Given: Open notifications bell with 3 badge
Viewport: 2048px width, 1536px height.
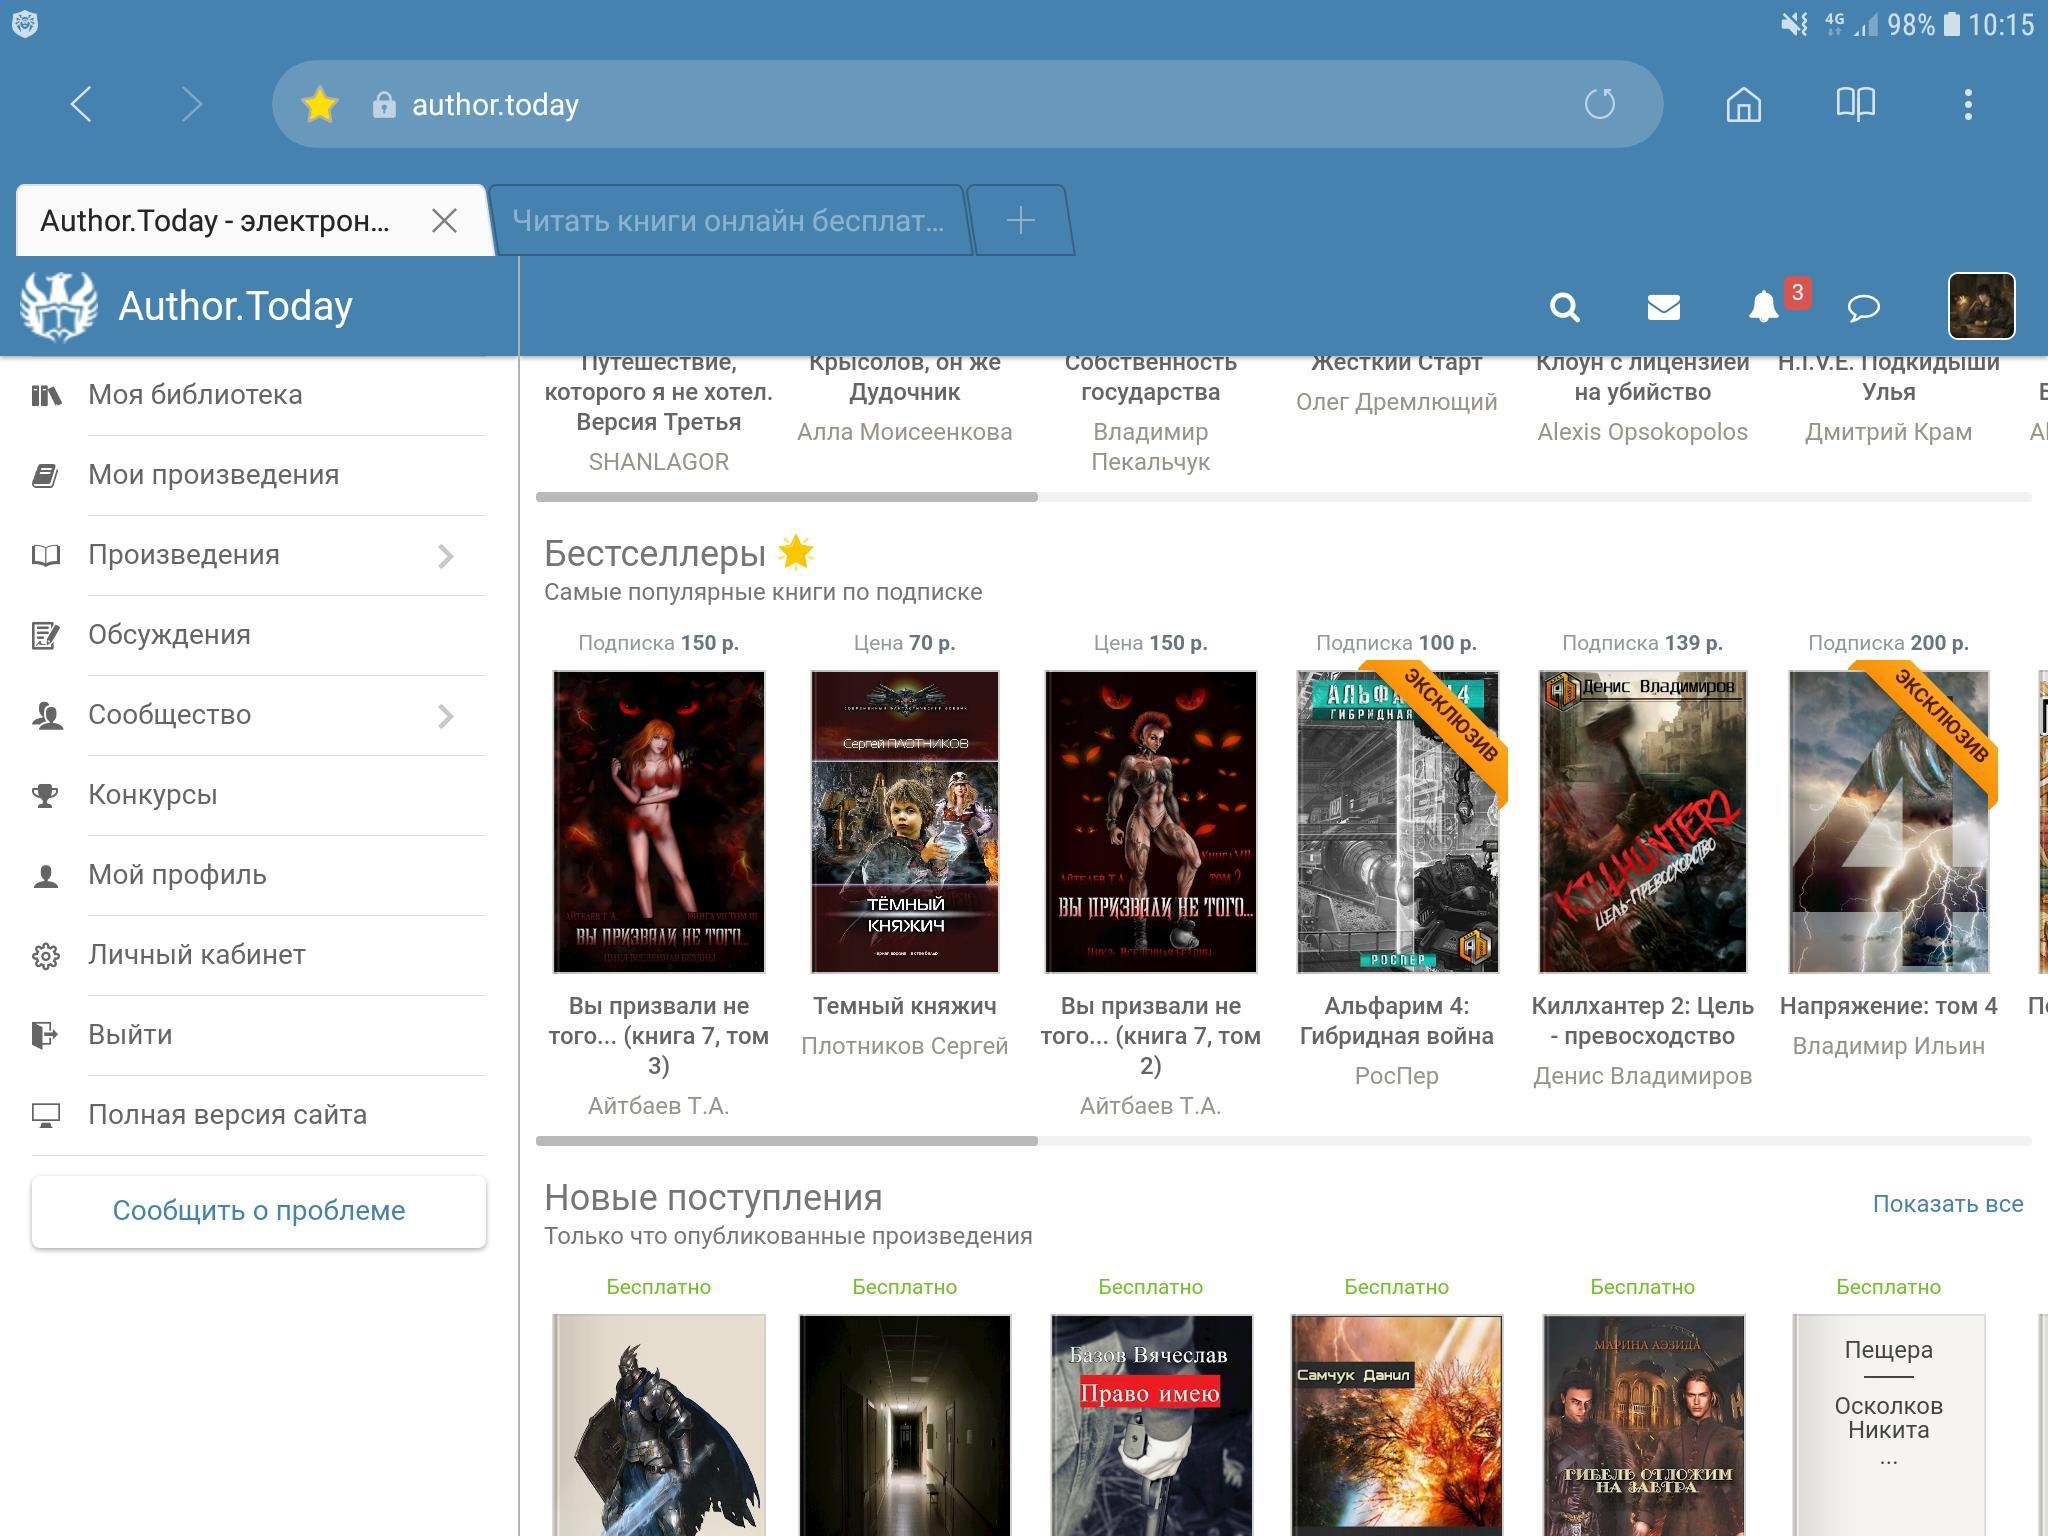Looking at the screenshot, I should click(x=1765, y=306).
